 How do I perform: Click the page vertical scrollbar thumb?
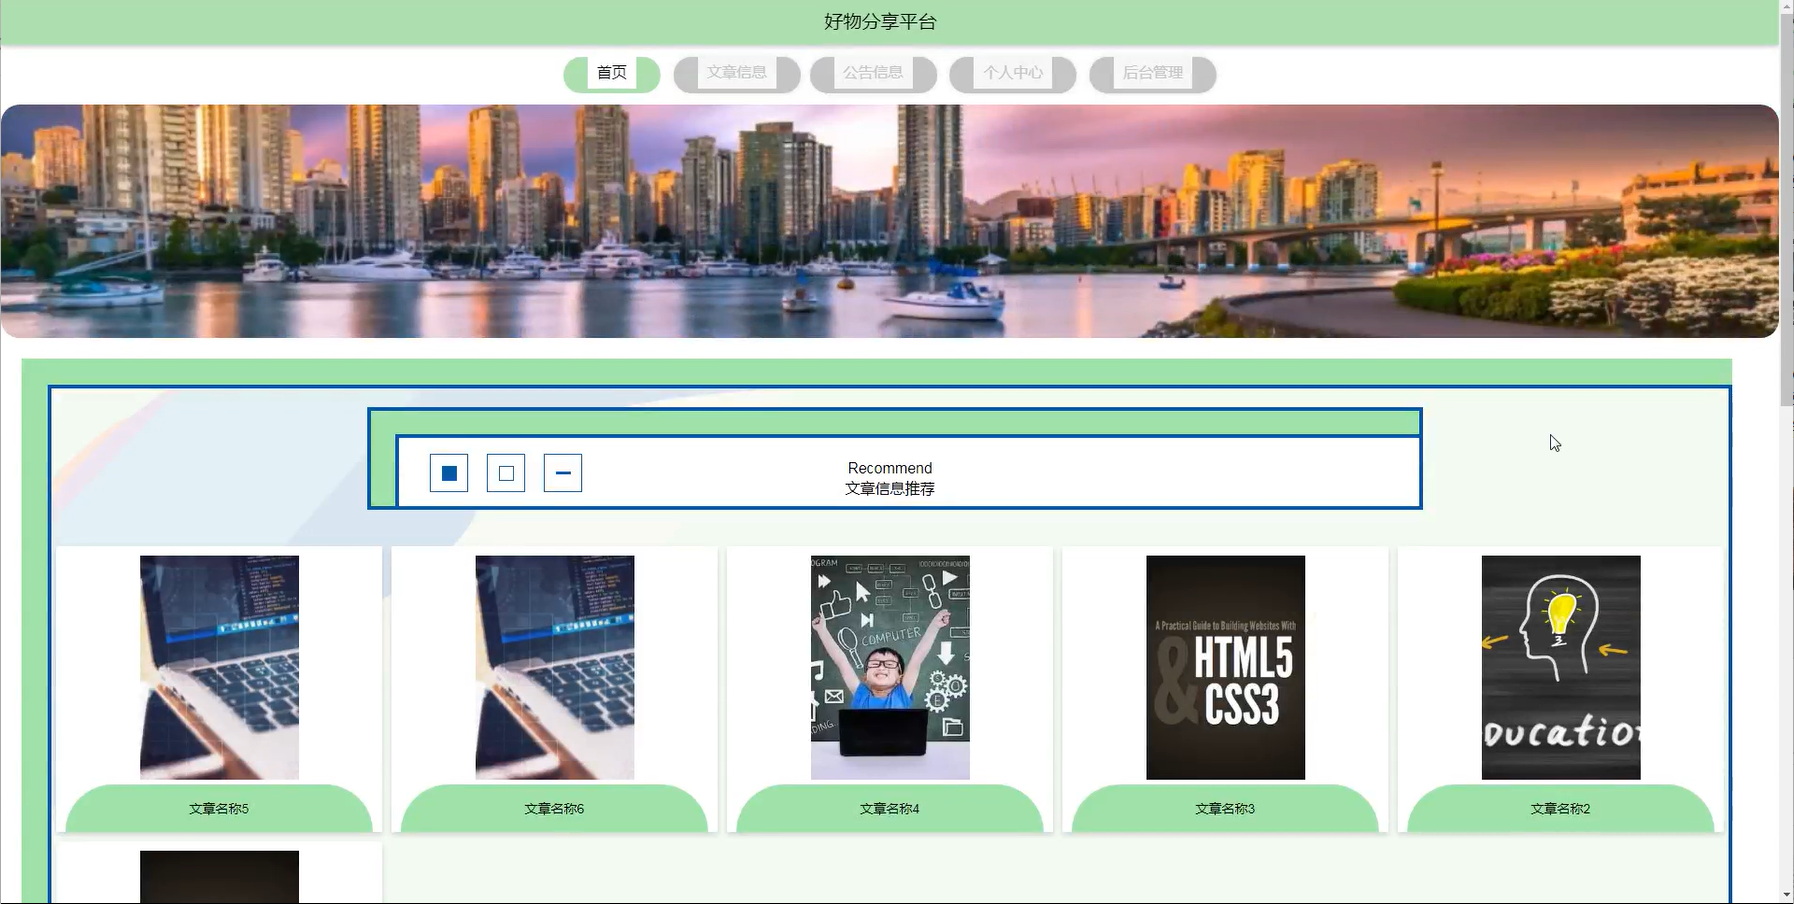tap(1787, 210)
